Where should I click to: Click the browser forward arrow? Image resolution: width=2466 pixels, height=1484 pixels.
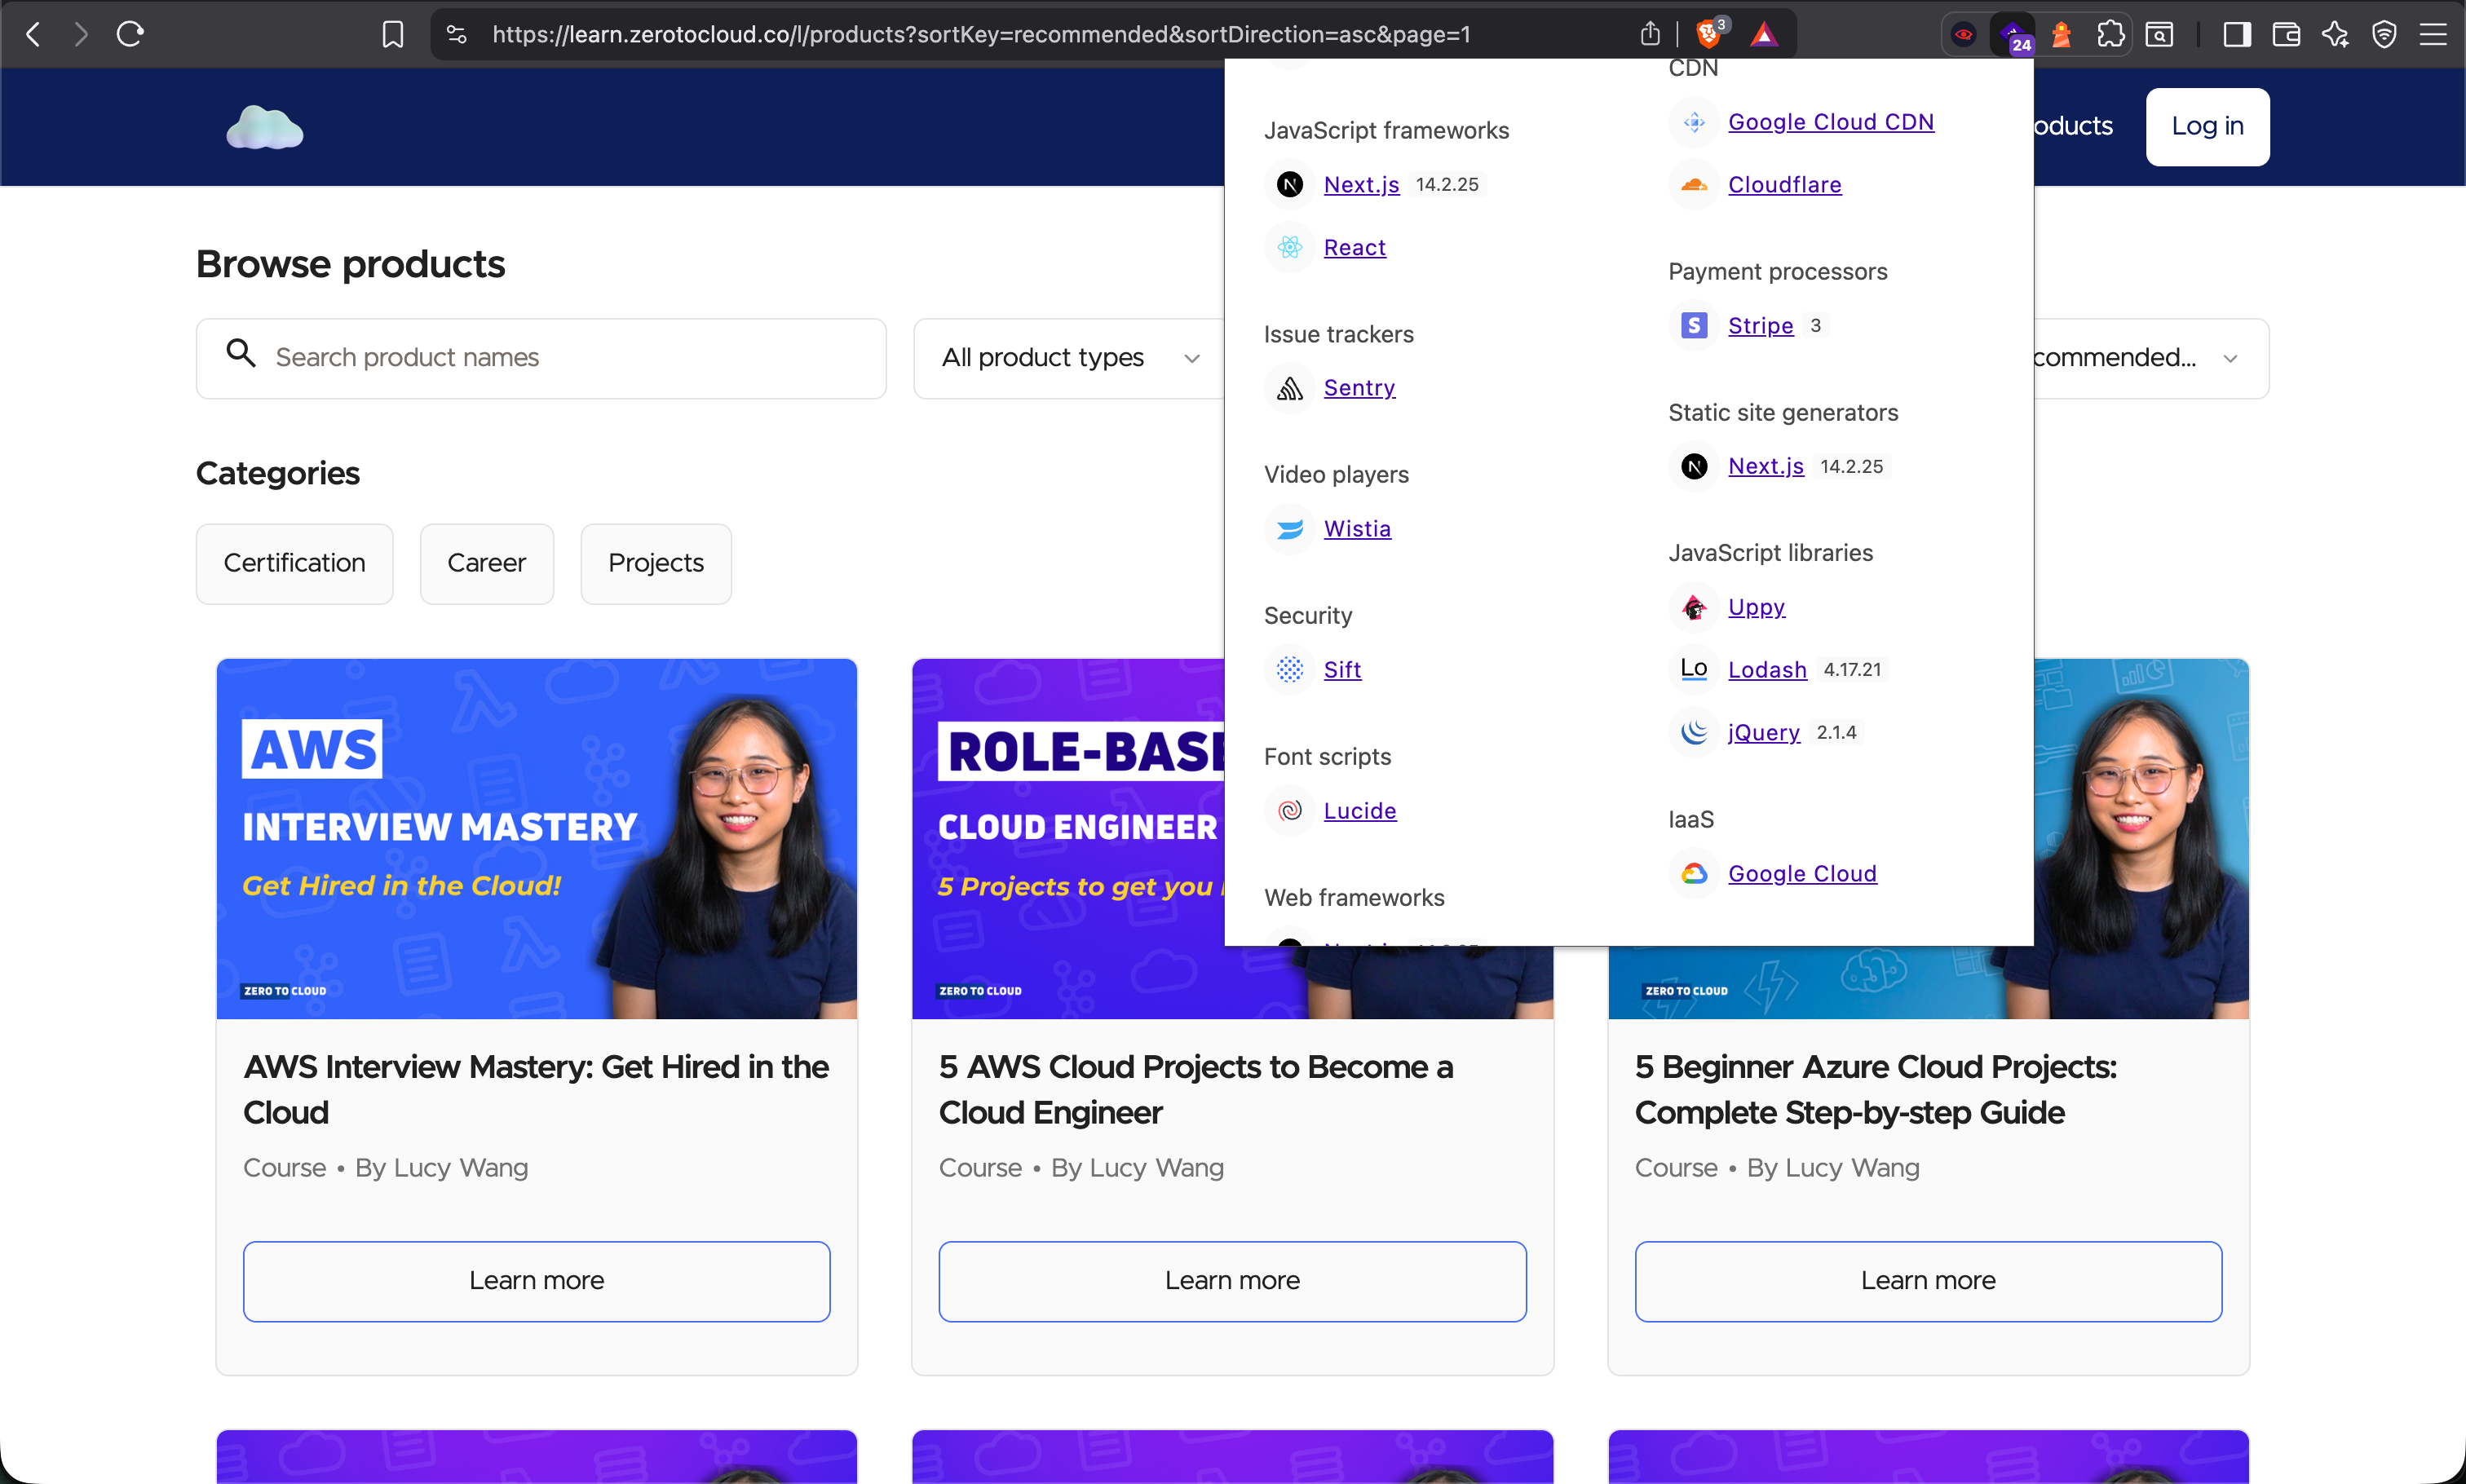[x=81, y=35]
